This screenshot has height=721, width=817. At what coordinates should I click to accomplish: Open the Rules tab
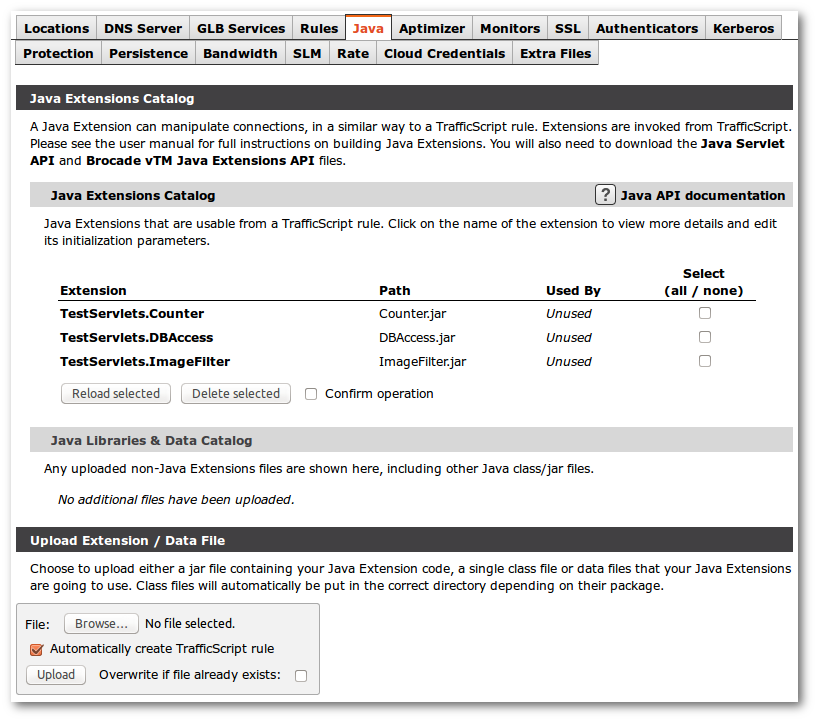[319, 28]
